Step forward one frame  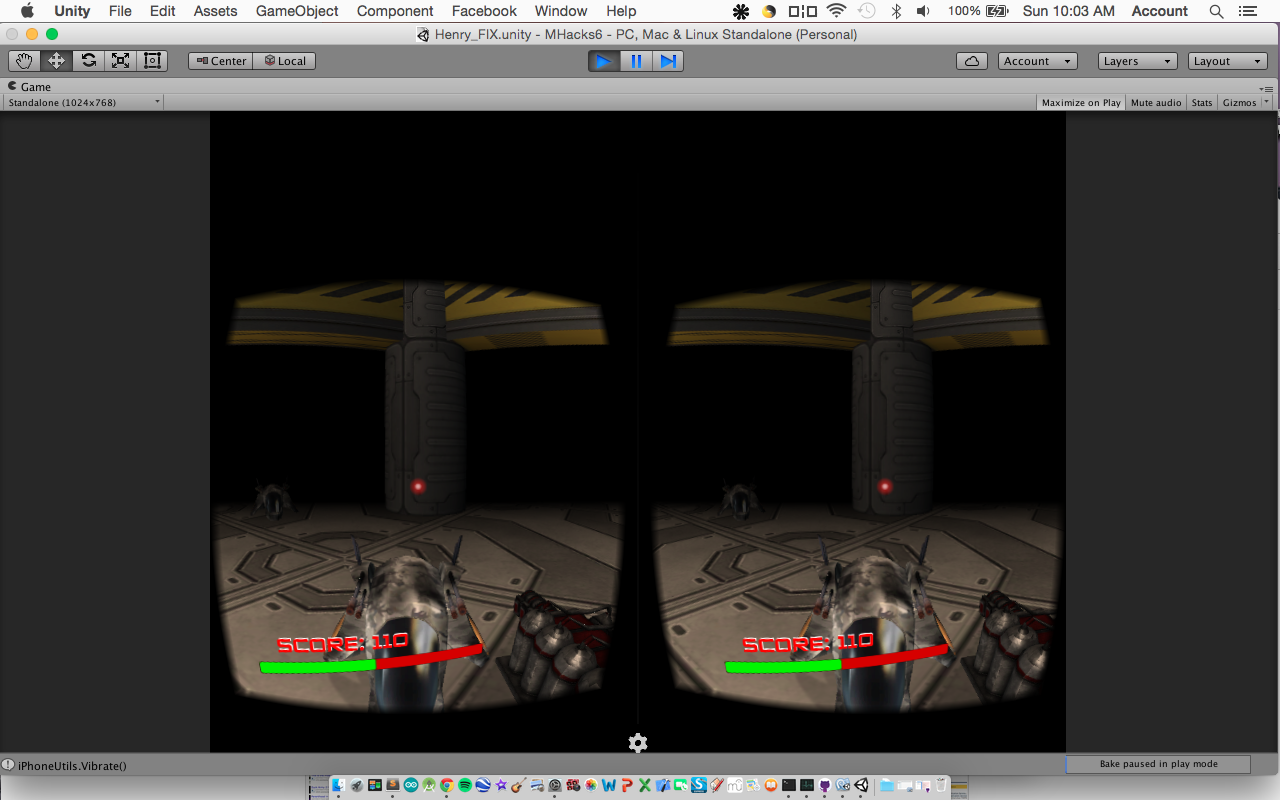[668, 61]
